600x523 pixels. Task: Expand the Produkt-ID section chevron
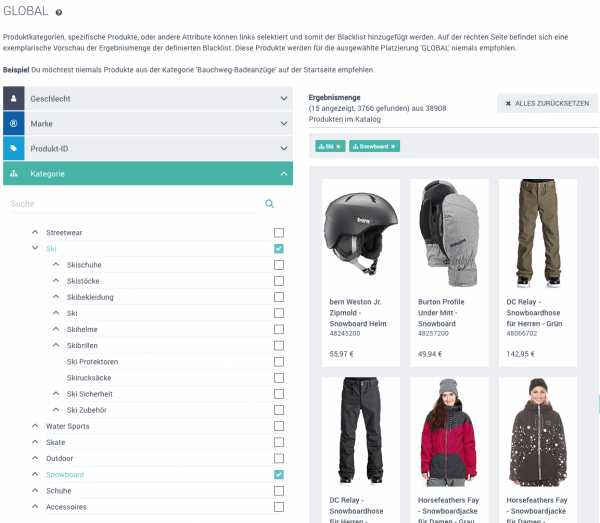pos(284,148)
